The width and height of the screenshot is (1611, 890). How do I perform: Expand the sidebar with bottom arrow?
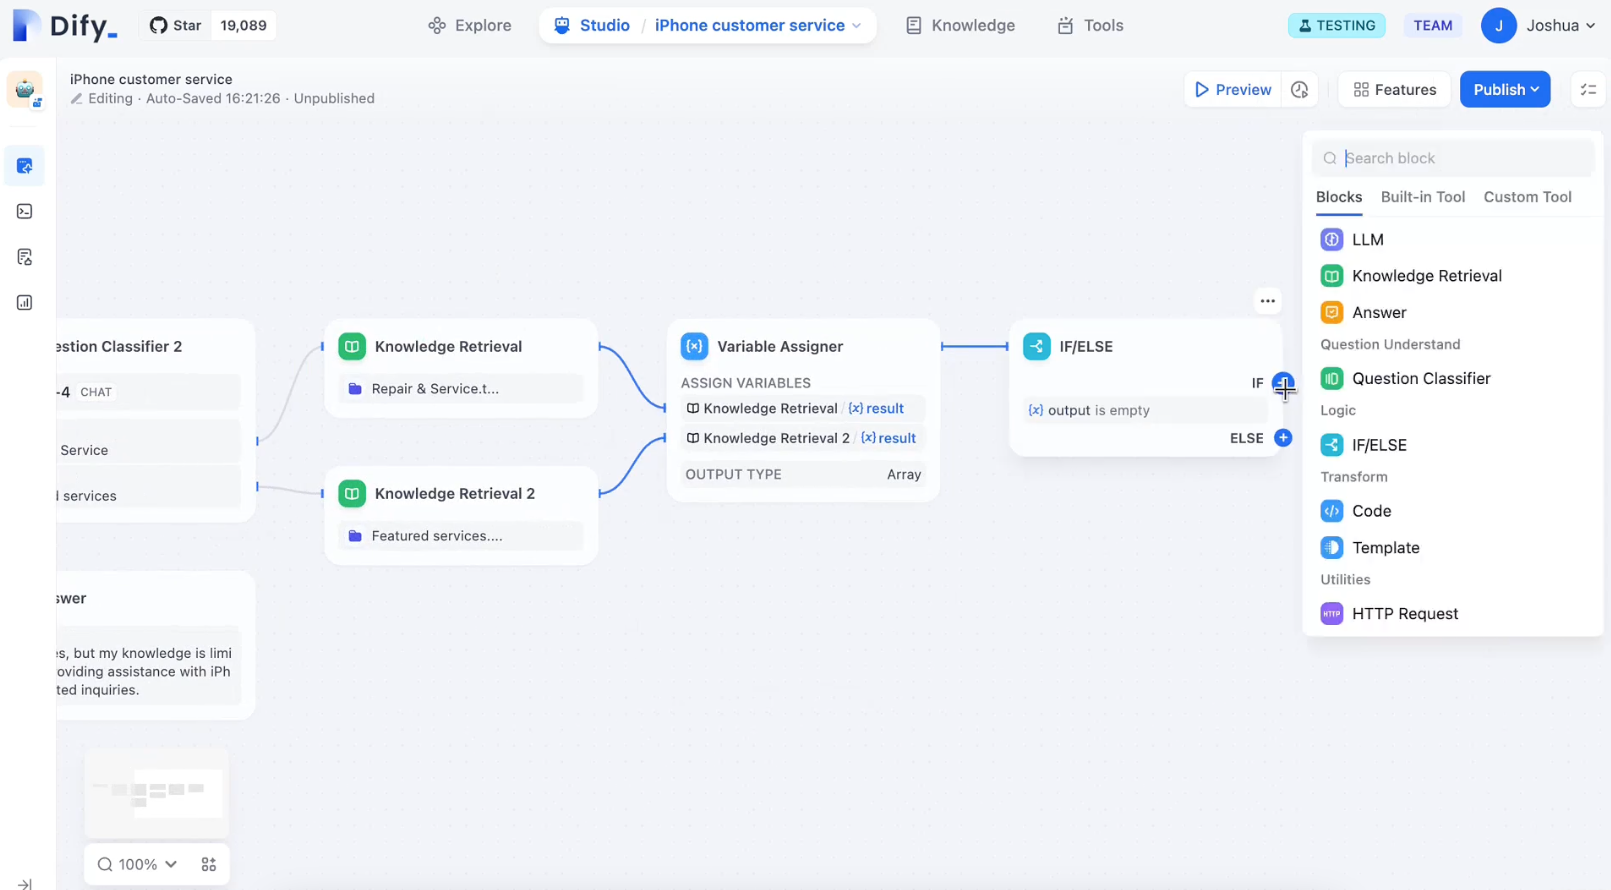(25, 883)
